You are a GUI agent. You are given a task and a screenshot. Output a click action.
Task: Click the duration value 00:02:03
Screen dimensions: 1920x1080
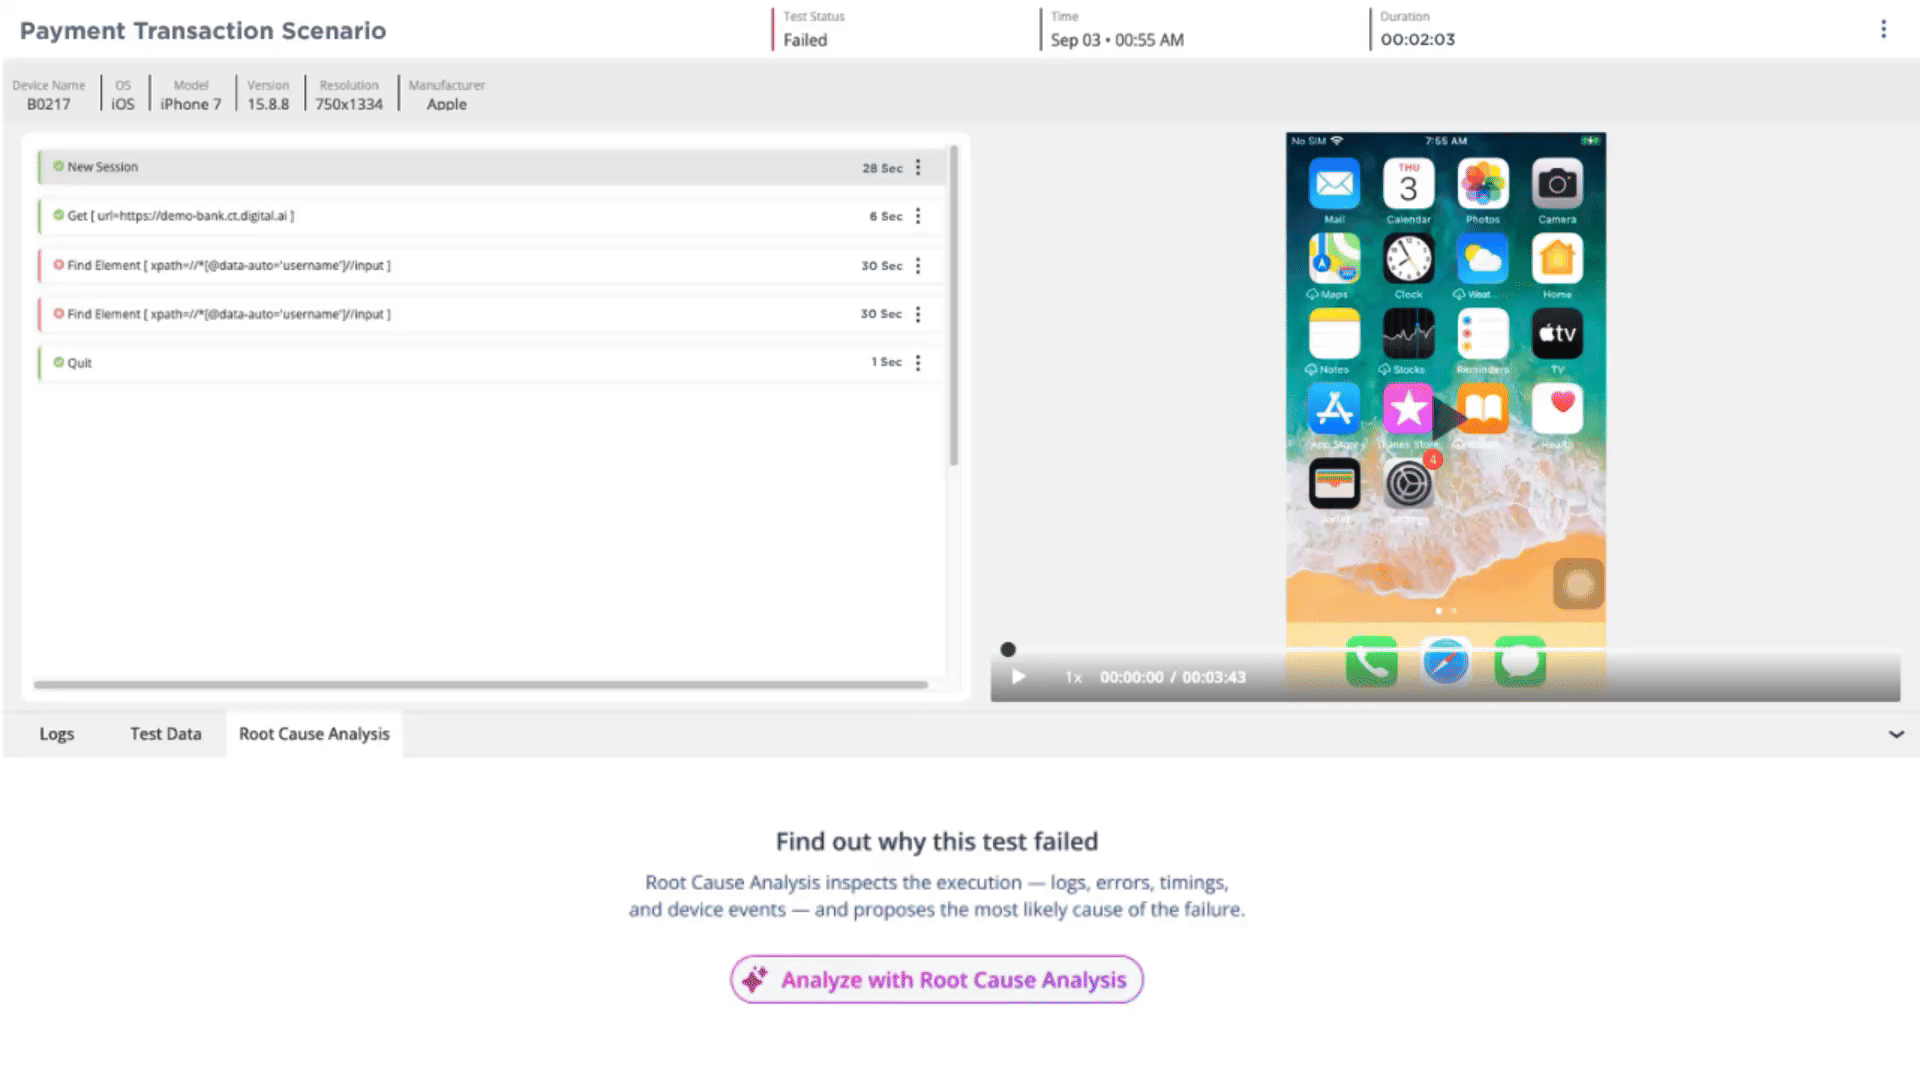(x=1417, y=40)
